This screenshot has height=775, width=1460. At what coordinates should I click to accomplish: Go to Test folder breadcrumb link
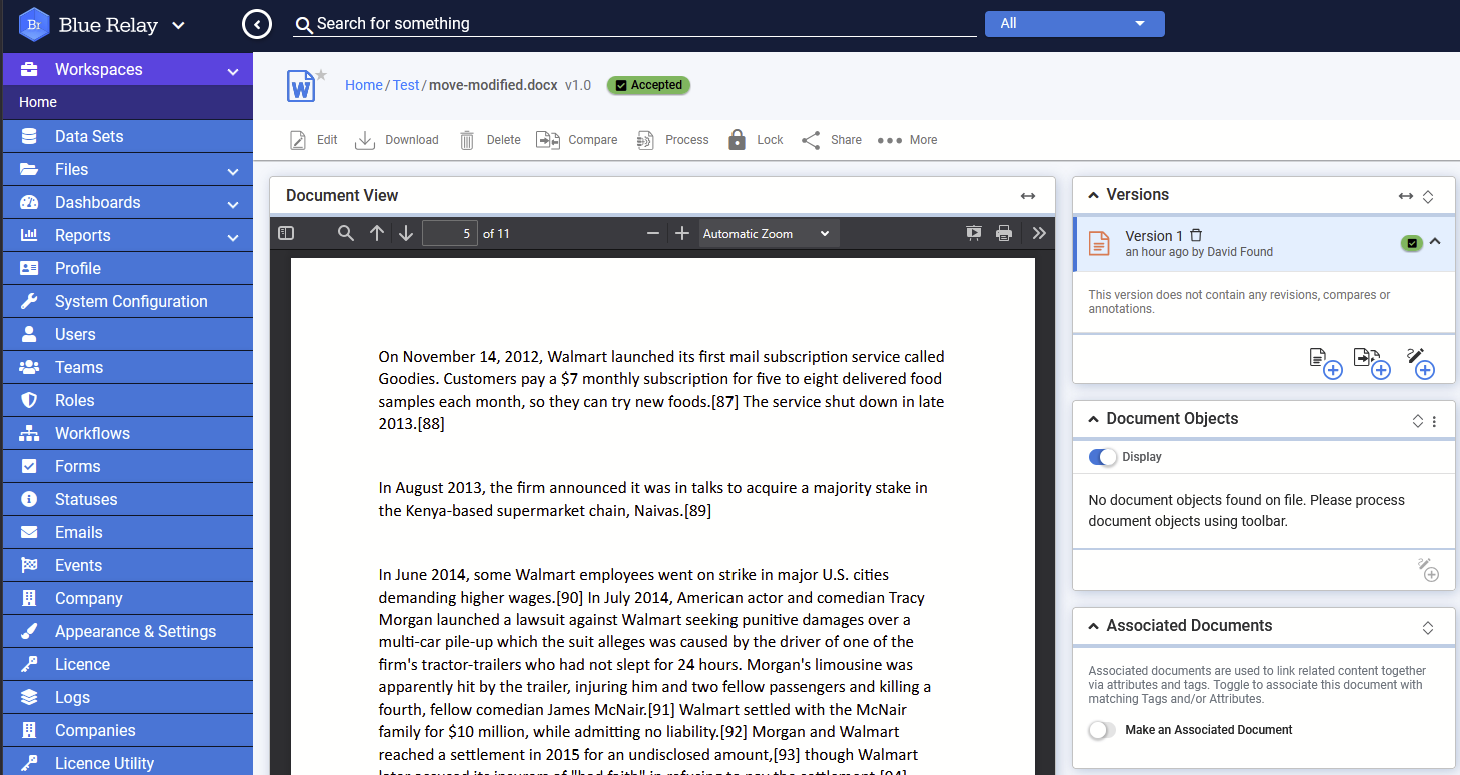(406, 85)
